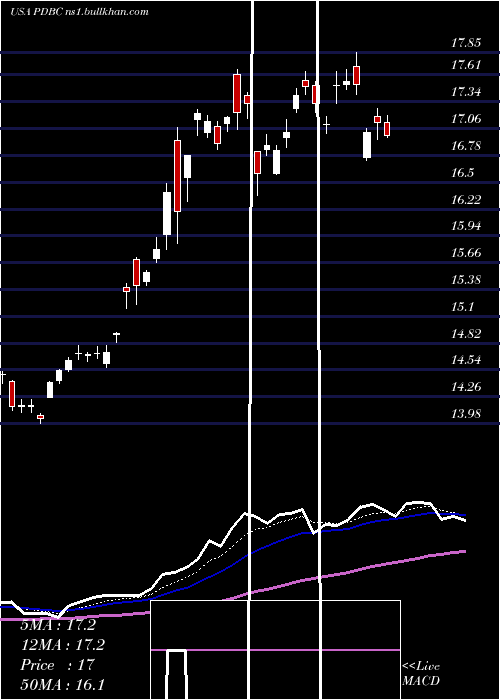Viewport: 500px width, 700px height.
Task: Click the 15.94 price label
Action: click(466, 226)
